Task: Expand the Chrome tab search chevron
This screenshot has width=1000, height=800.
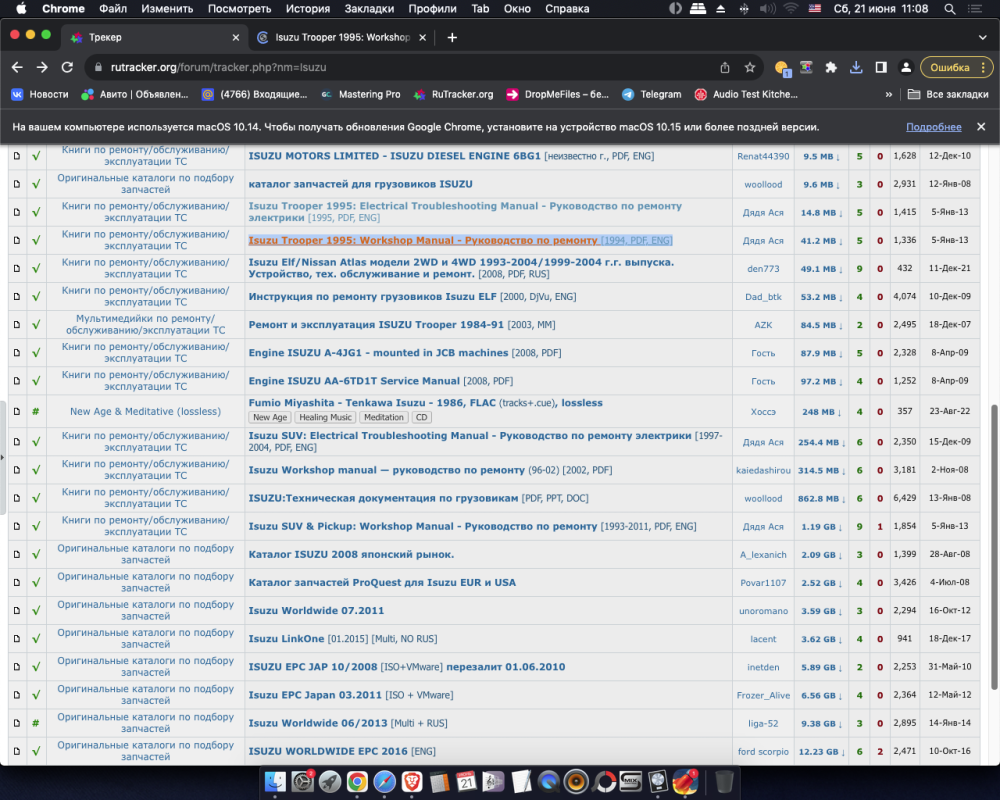Action: click(982, 38)
